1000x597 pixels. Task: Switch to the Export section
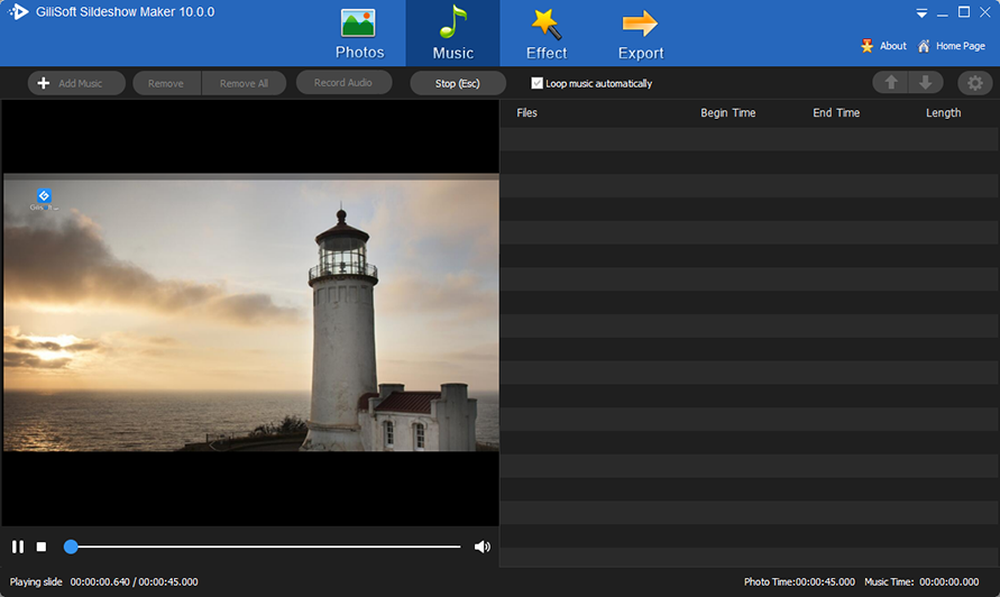click(x=640, y=33)
